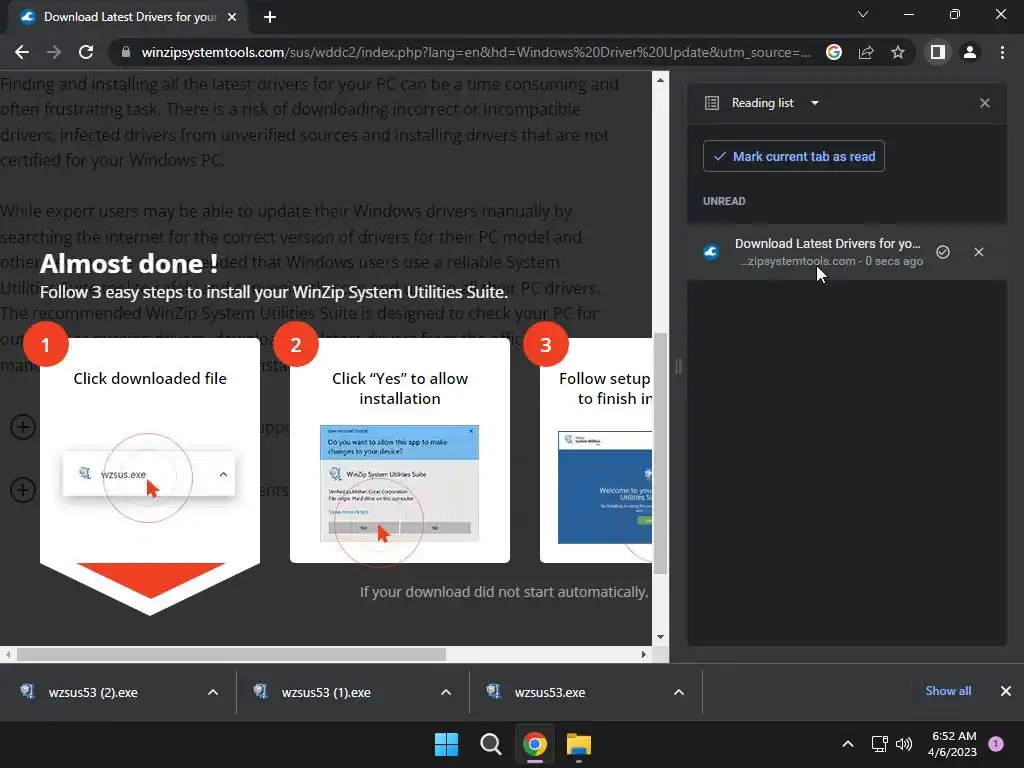Click the page's horizontal scrollbar thumb
This screenshot has width=1024, height=768.
click(231, 654)
